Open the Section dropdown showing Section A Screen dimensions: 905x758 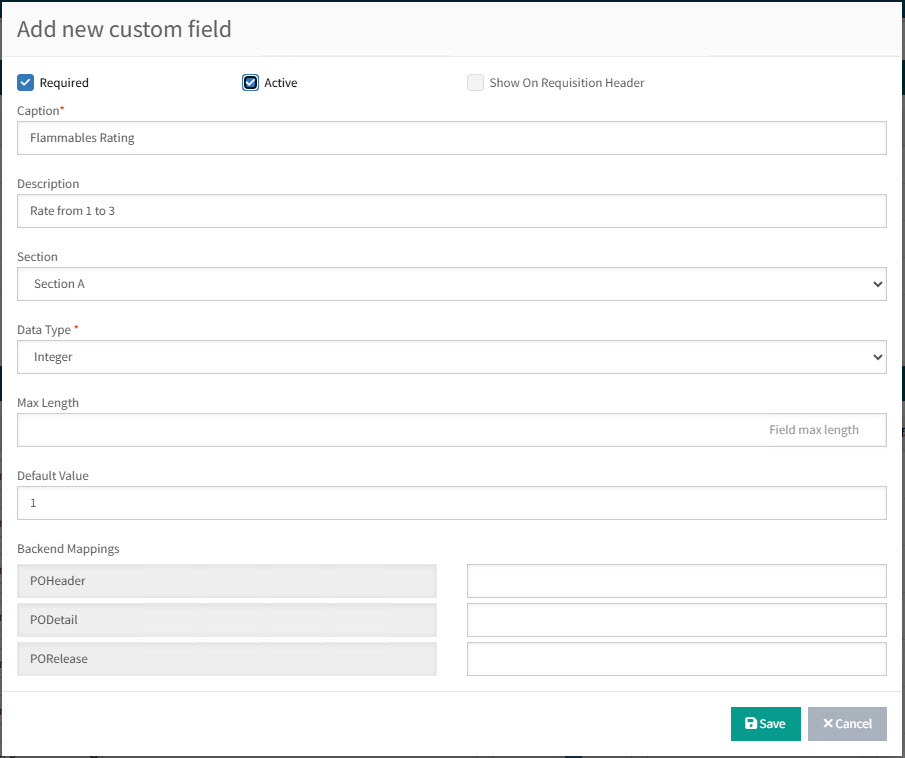(x=452, y=283)
